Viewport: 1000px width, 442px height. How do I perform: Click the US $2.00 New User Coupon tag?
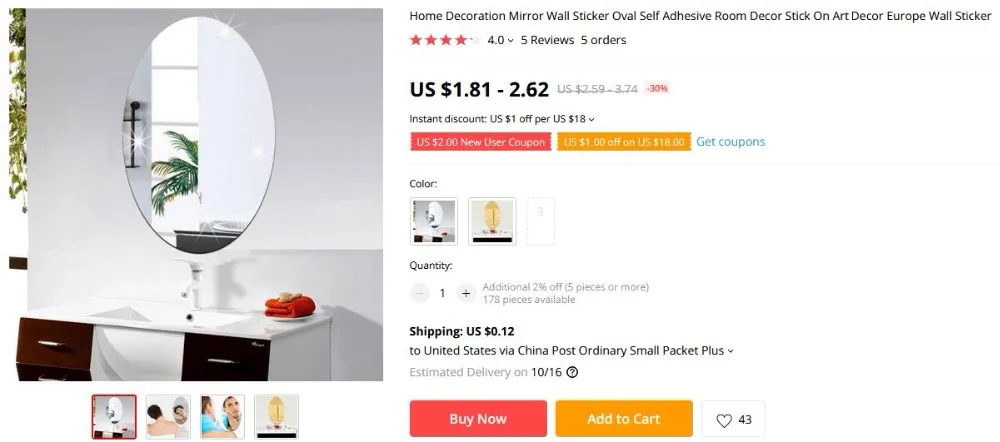coord(481,142)
